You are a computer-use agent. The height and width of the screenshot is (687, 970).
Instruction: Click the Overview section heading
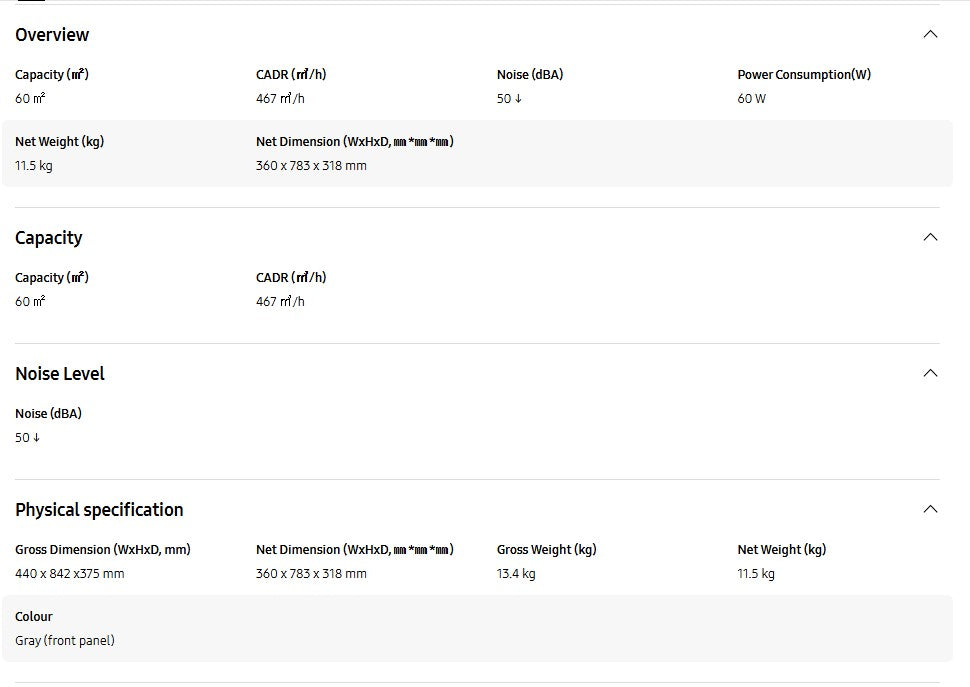pos(52,35)
